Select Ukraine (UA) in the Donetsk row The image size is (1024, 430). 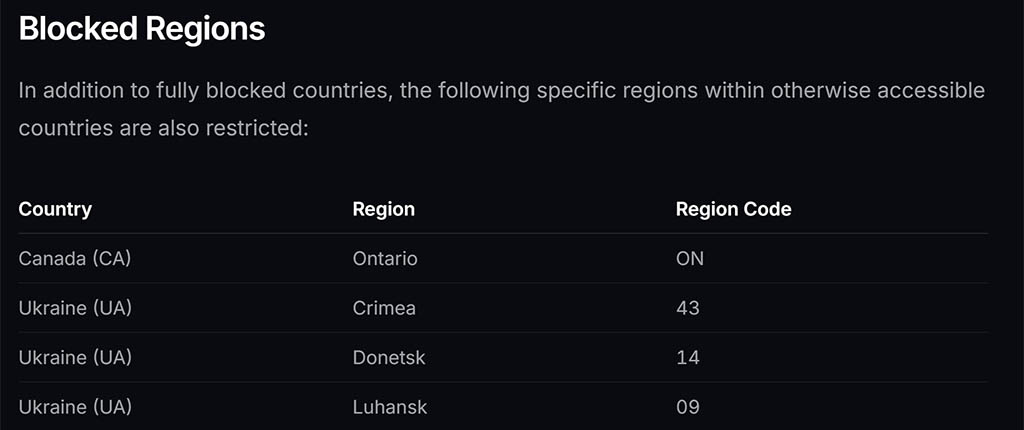point(75,357)
